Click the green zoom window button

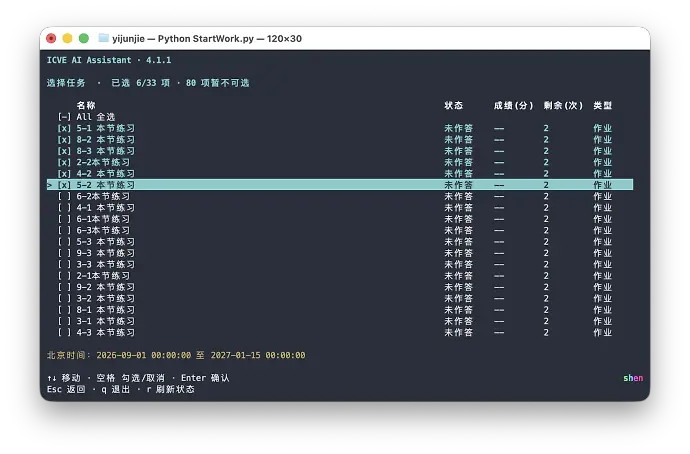click(84, 38)
